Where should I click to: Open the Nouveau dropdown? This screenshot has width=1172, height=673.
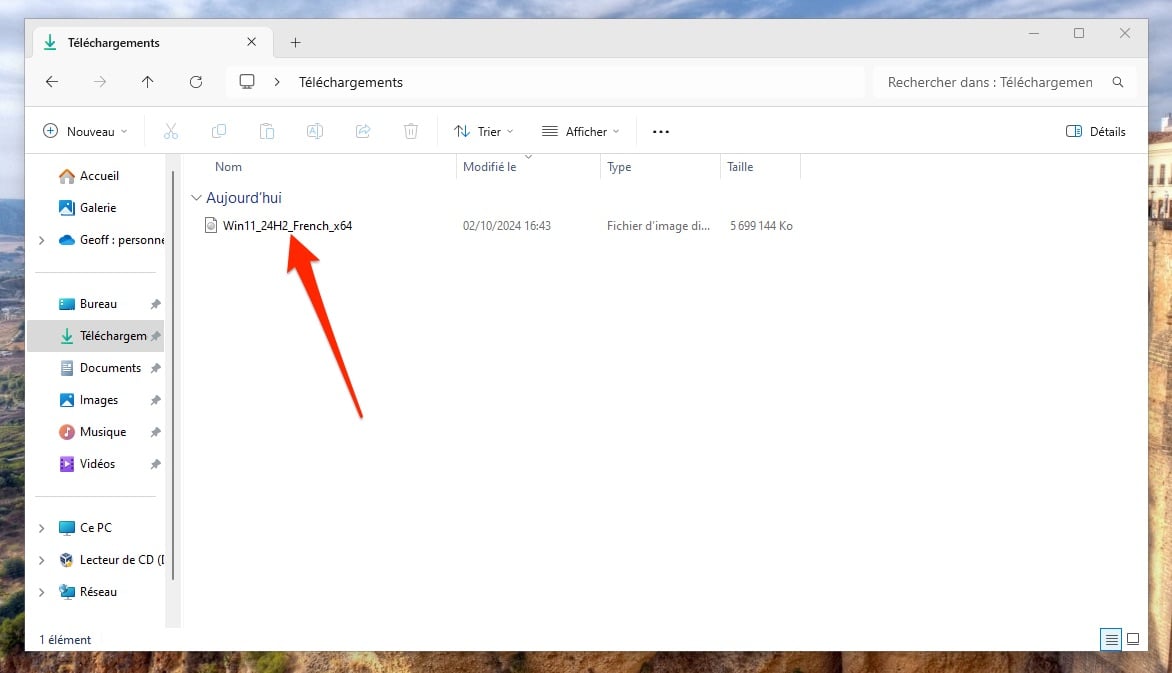pyautogui.click(x=85, y=132)
